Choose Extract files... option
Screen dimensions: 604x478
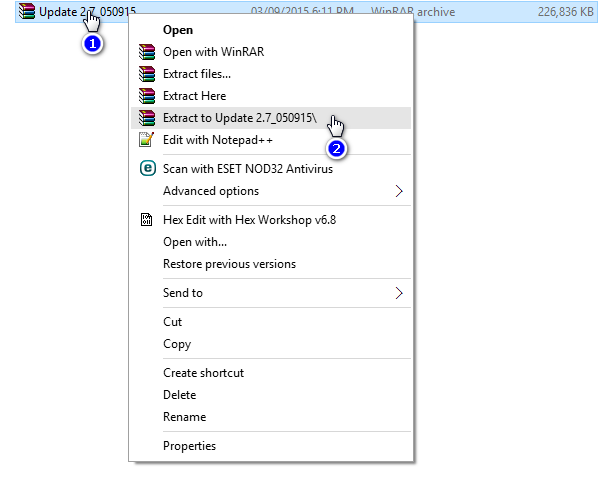click(x=271, y=74)
